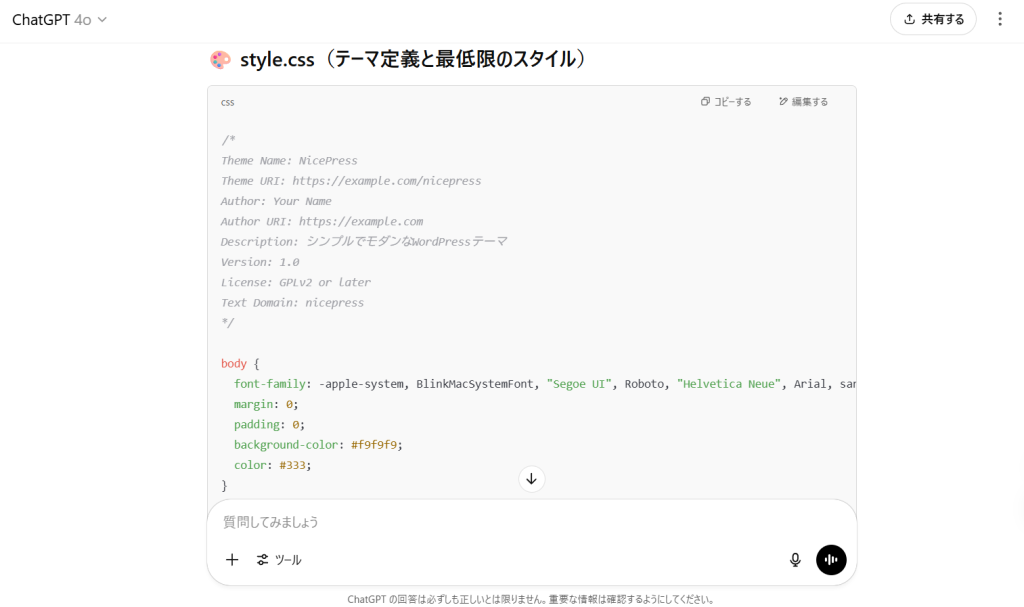
Task: Click the css language label in code header
Action: [228, 102]
